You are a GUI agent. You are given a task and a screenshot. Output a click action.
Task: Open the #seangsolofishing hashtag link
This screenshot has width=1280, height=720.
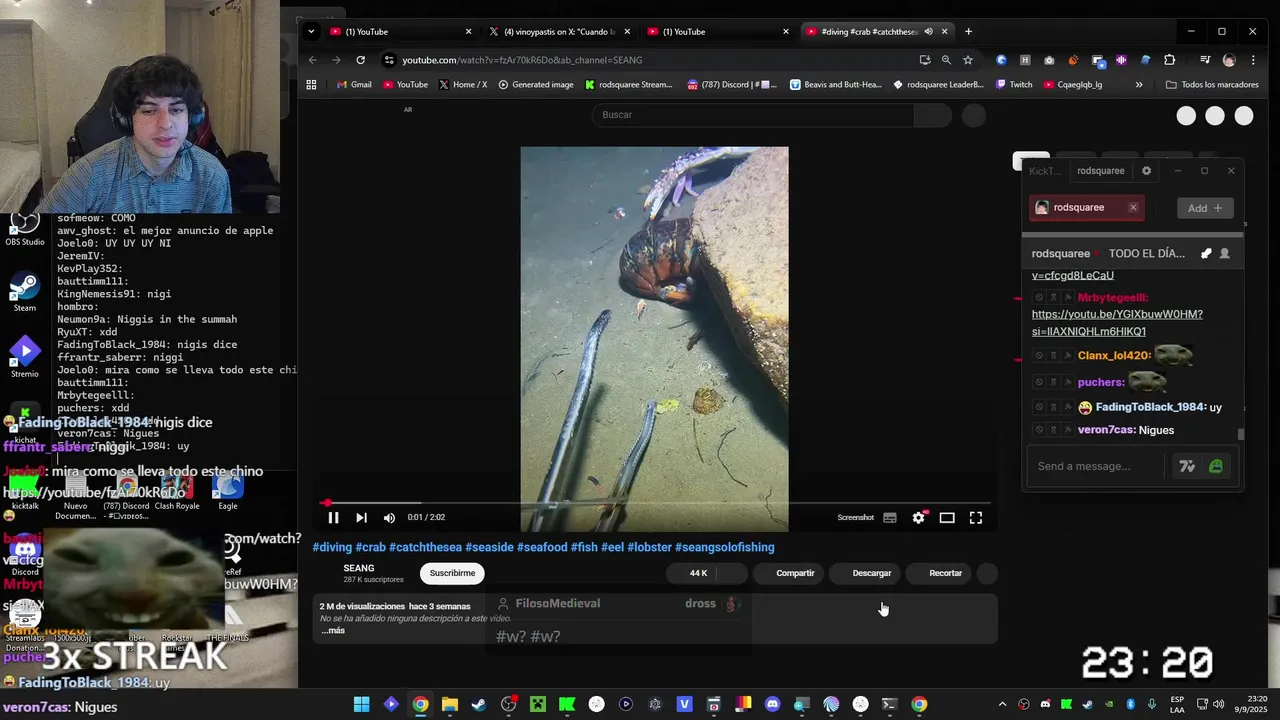(725, 547)
